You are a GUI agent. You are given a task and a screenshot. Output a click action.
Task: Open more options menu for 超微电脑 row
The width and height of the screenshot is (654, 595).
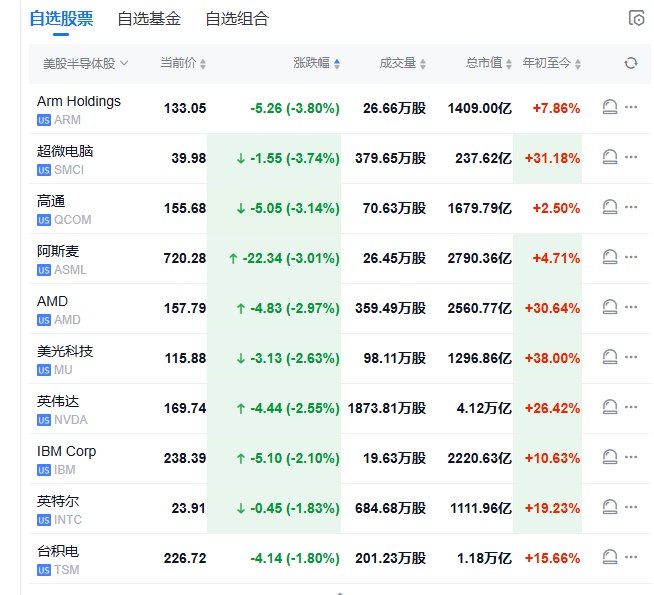(x=631, y=157)
